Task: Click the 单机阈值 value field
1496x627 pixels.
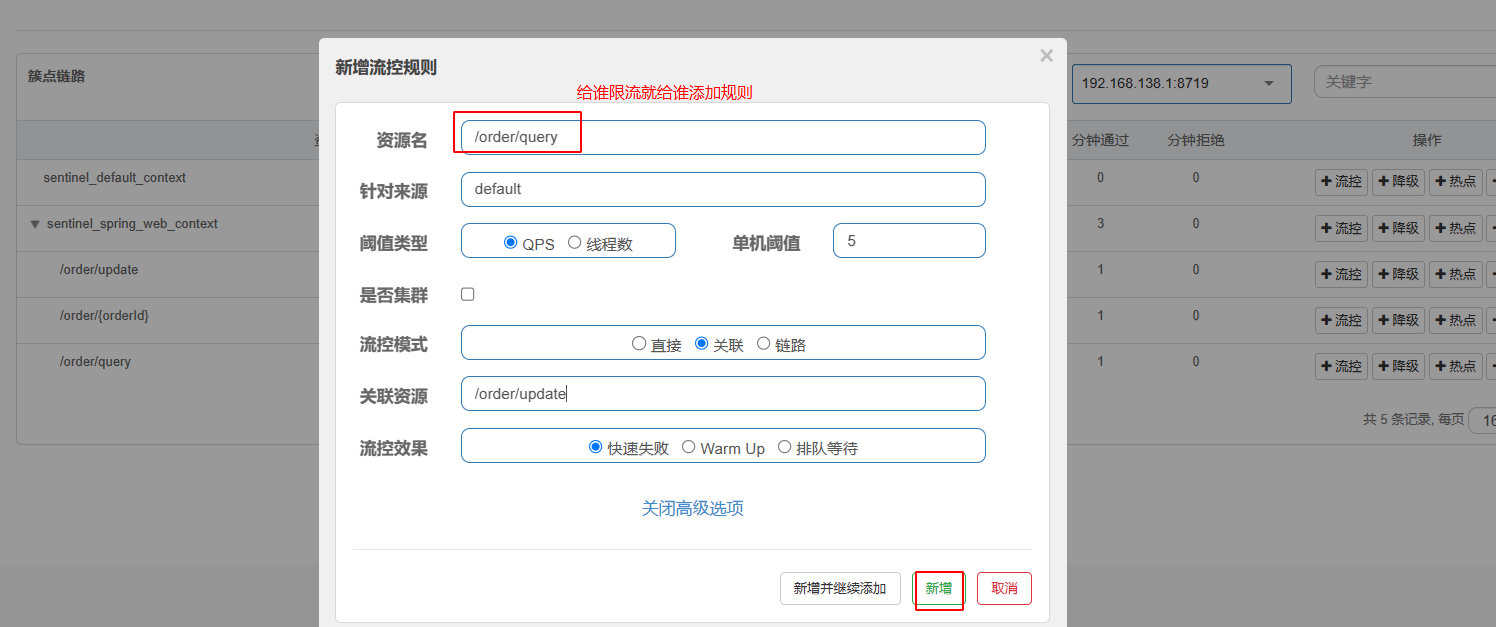Action: click(x=909, y=240)
